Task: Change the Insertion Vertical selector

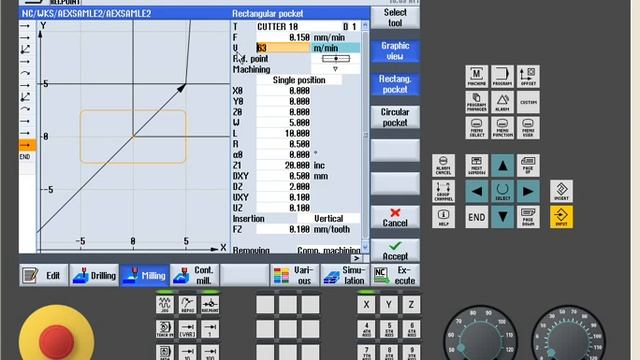Action: [329, 219]
